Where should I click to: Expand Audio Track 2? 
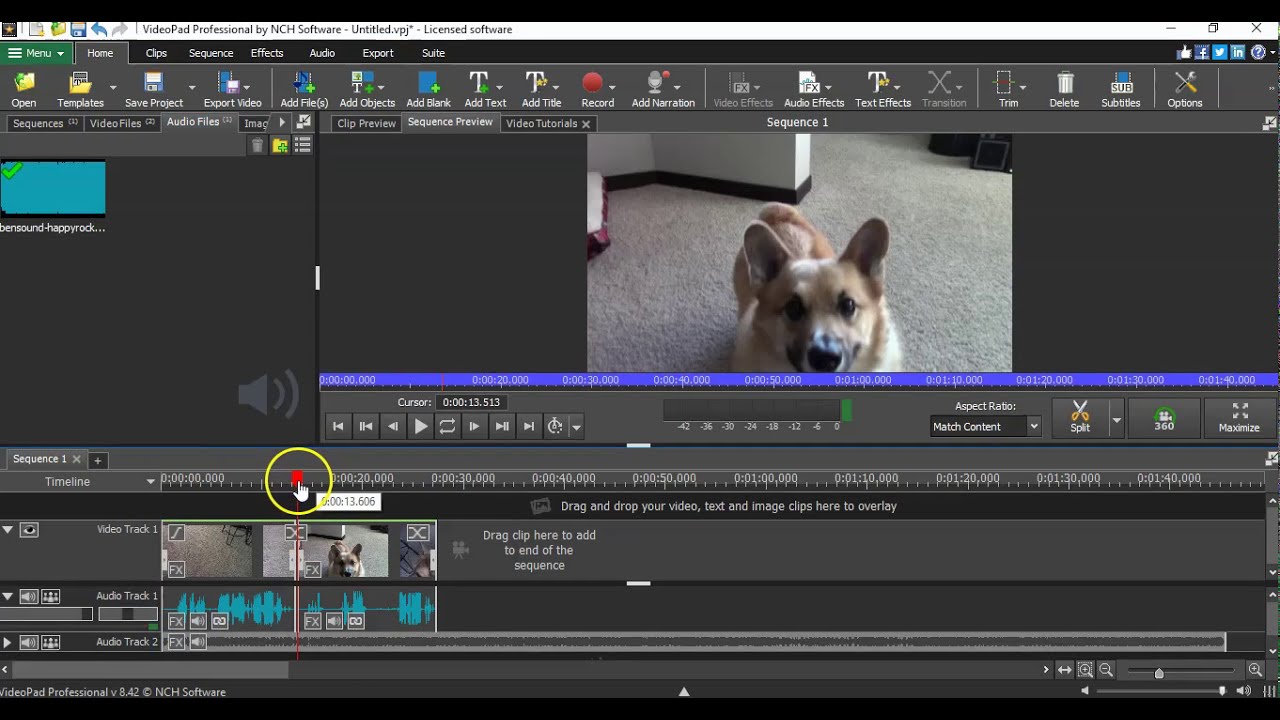(x=8, y=643)
